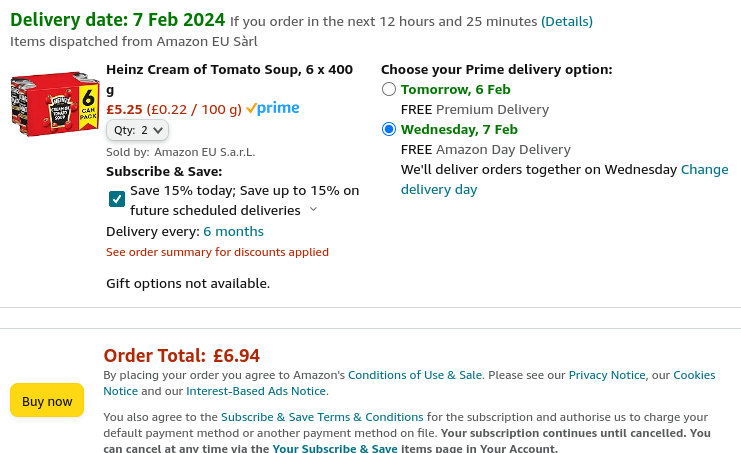The height and width of the screenshot is (453, 741).
Task: Open Subscribe & Save Terms & Conditions link
Action: click(x=322, y=417)
